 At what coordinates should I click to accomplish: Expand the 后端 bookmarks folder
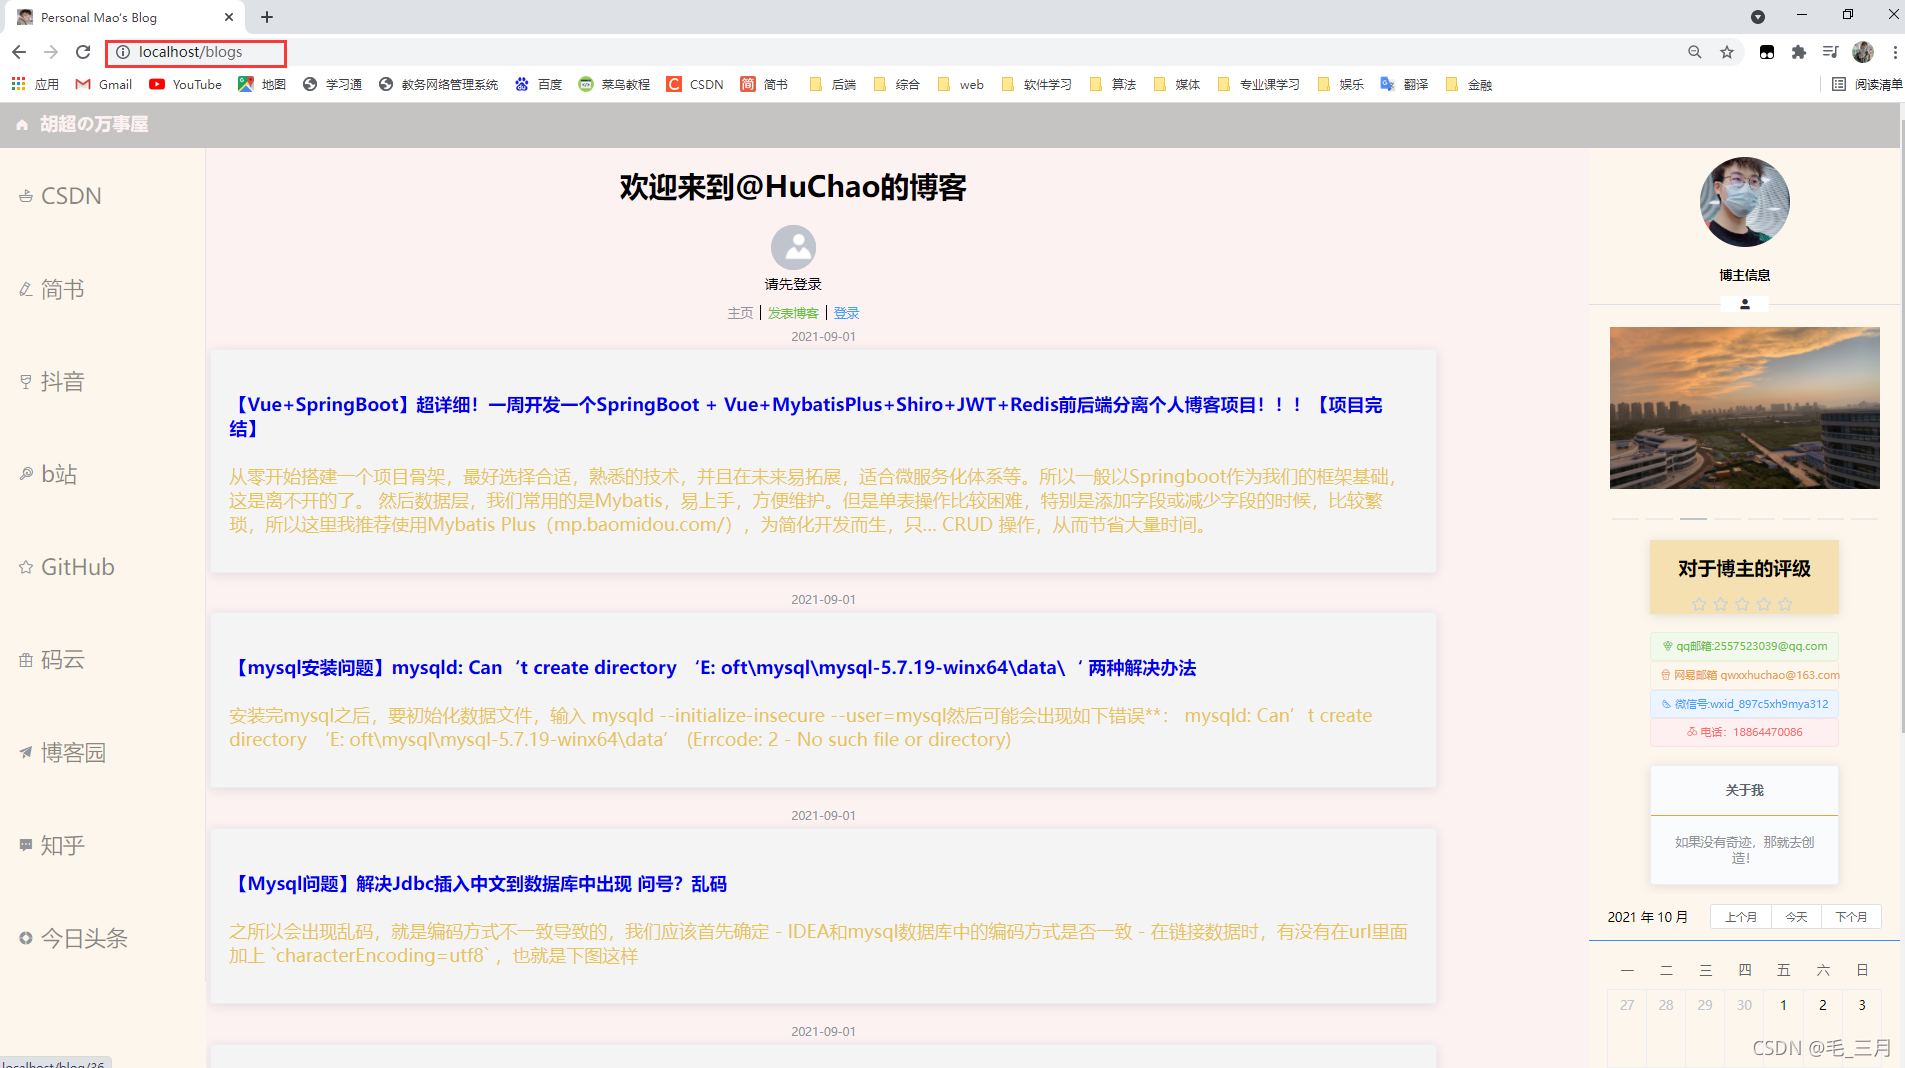pyautogui.click(x=832, y=84)
